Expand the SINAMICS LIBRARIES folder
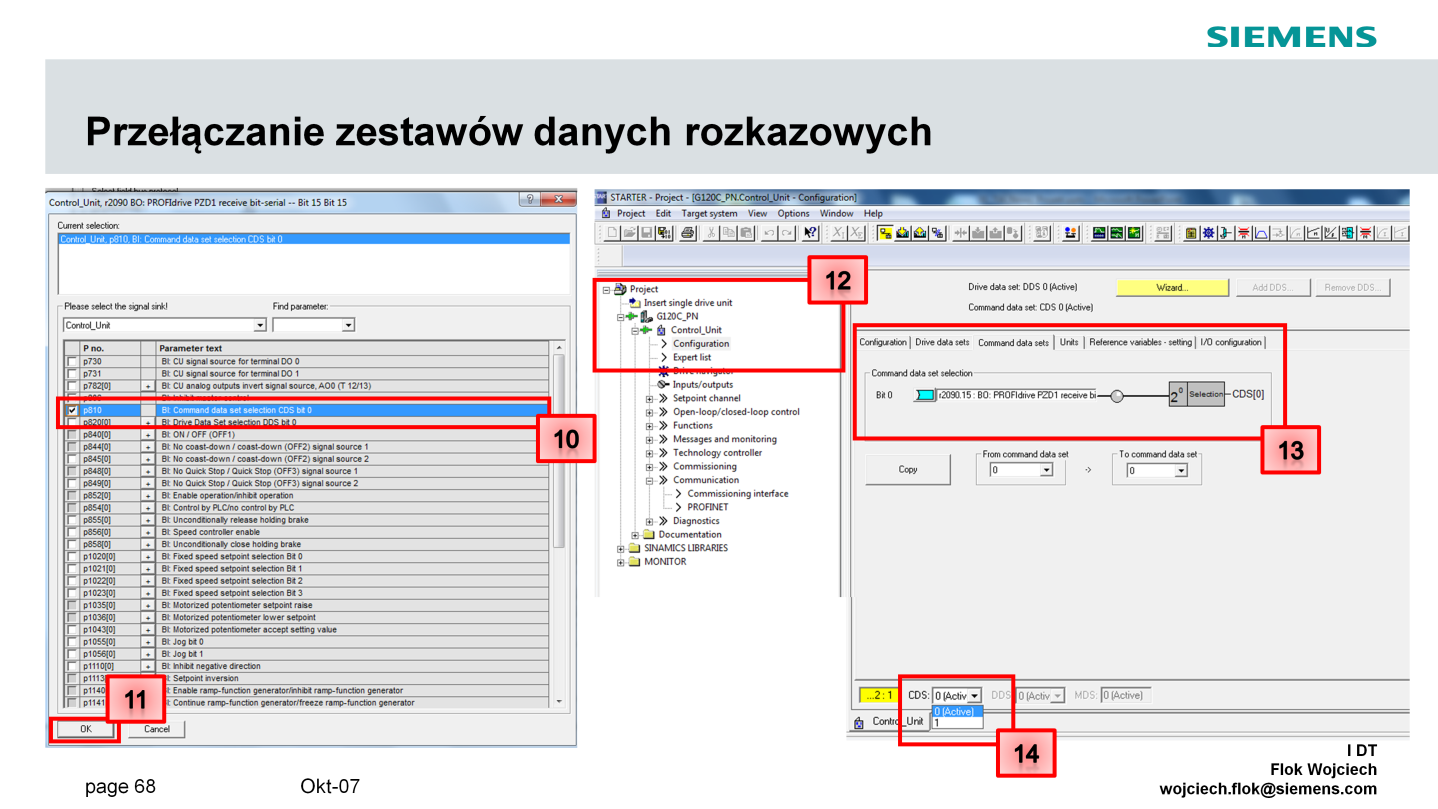Image resolution: width=1438 pixels, height=809 pixels. coord(621,548)
